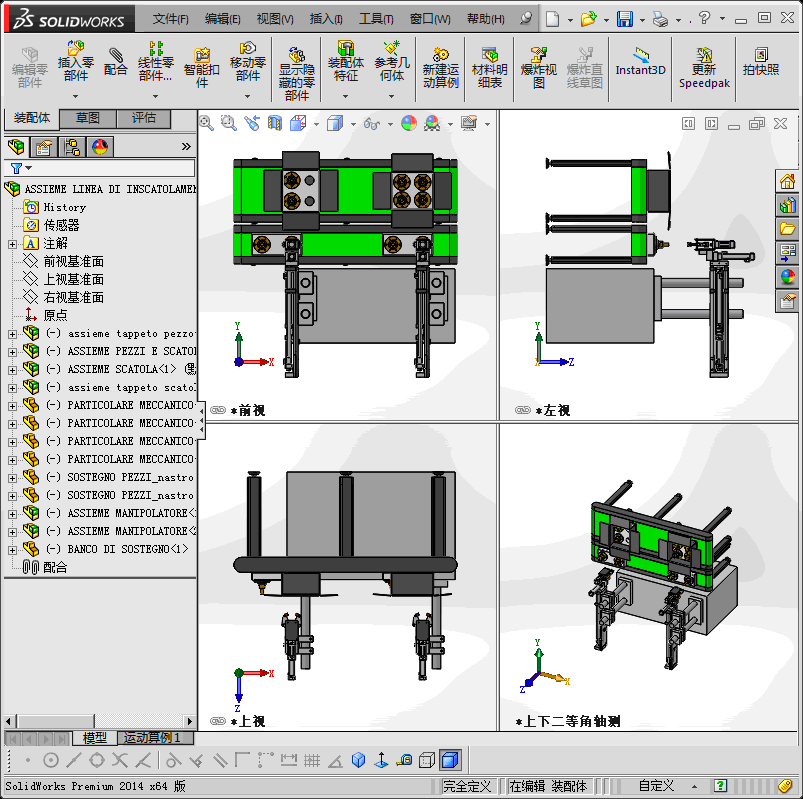803x799 pixels.
Task: Click Display Style cube icon
Action: tap(335, 123)
